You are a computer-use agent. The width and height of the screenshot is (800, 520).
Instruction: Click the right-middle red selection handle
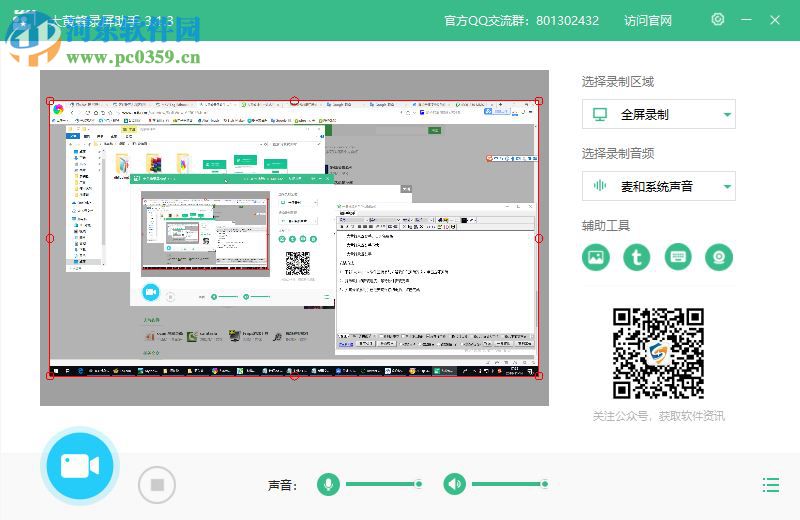pyautogui.click(x=539, y=238)
